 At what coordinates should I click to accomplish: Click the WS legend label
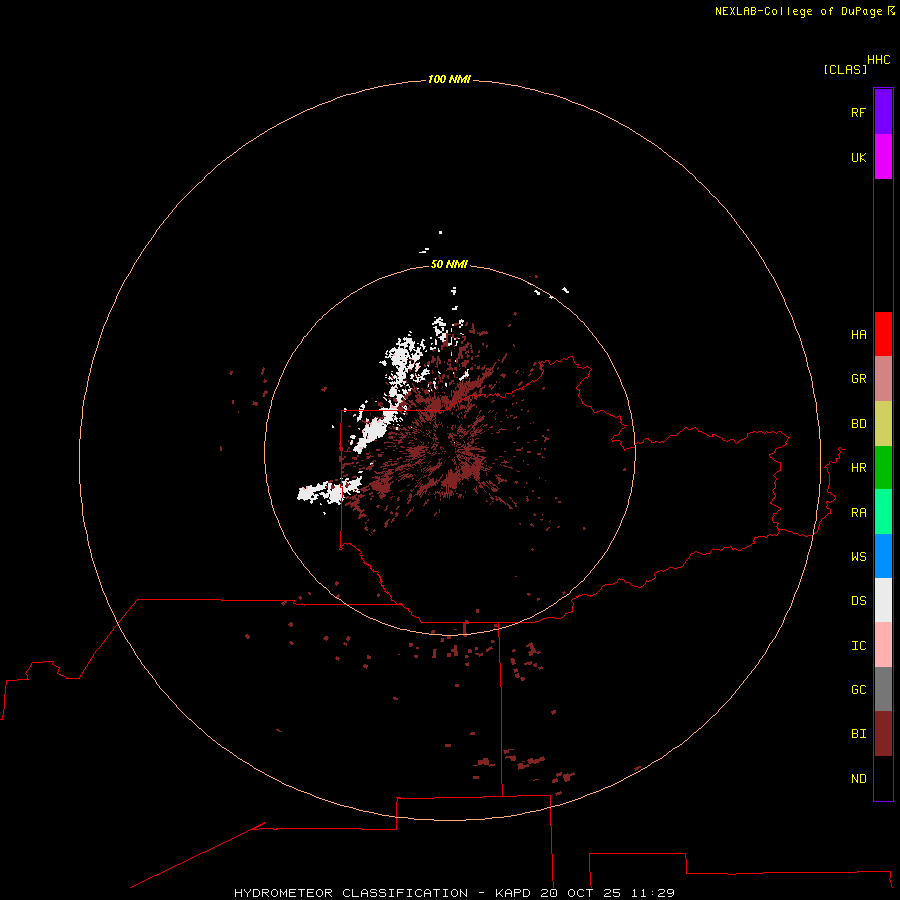point(858,556)
